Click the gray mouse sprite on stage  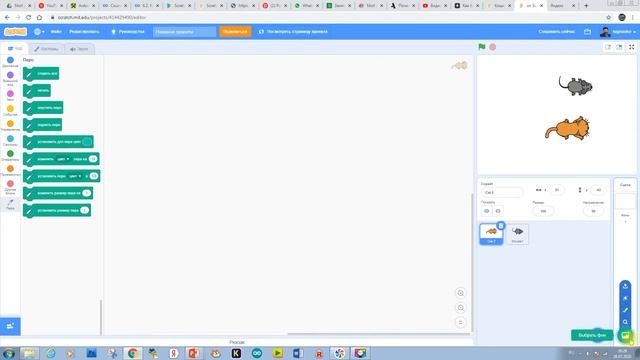point(576,86)
